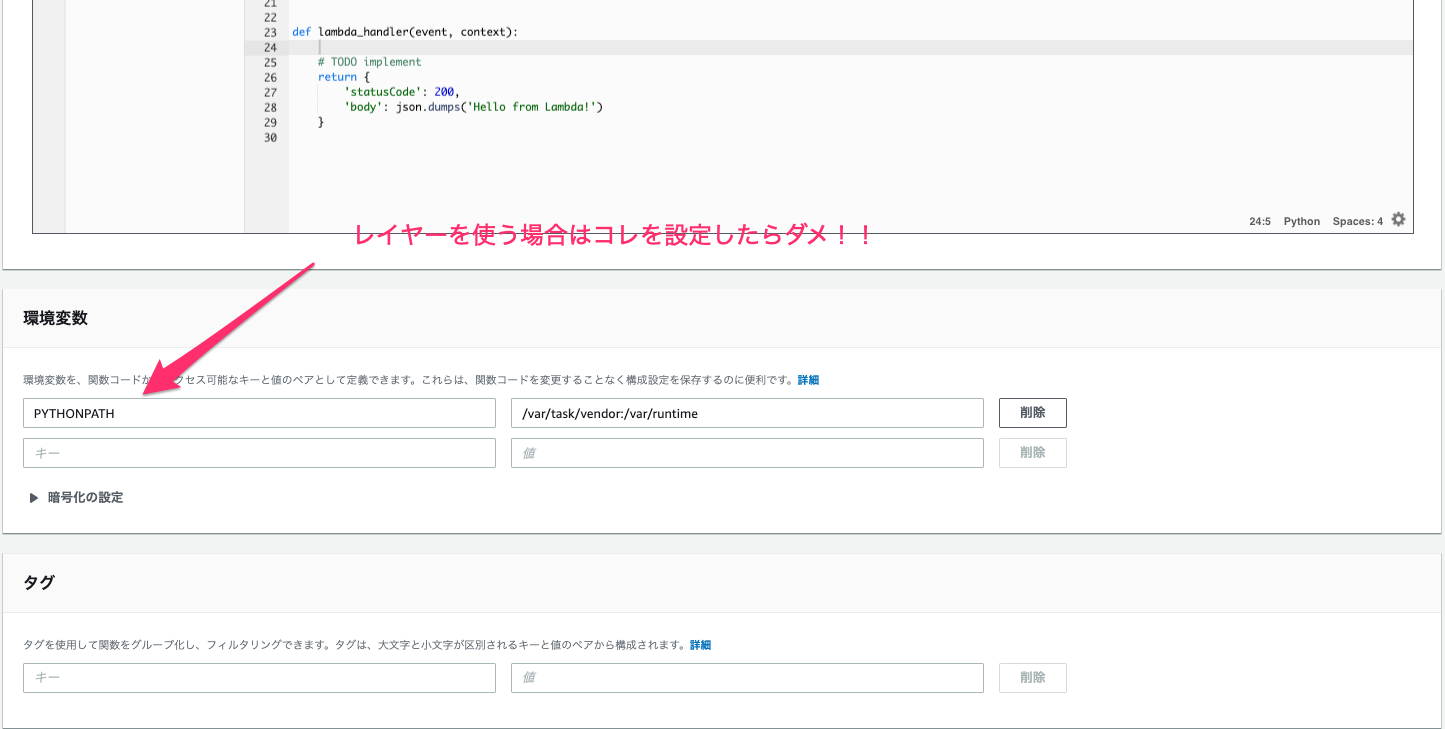
Task: Place cursor on highlighted line 24
Action: [x=700, y=47]
